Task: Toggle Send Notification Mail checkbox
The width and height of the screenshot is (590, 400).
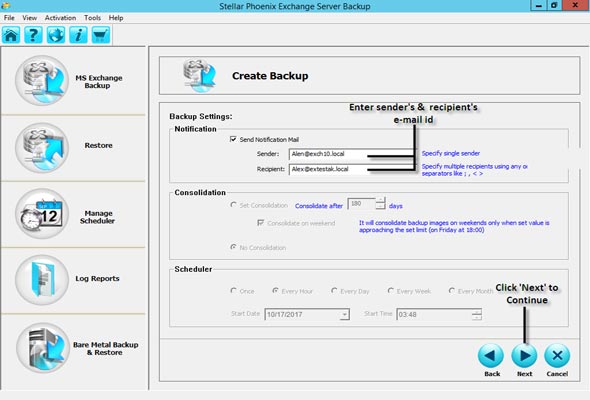Action: (x=233, y=139)
